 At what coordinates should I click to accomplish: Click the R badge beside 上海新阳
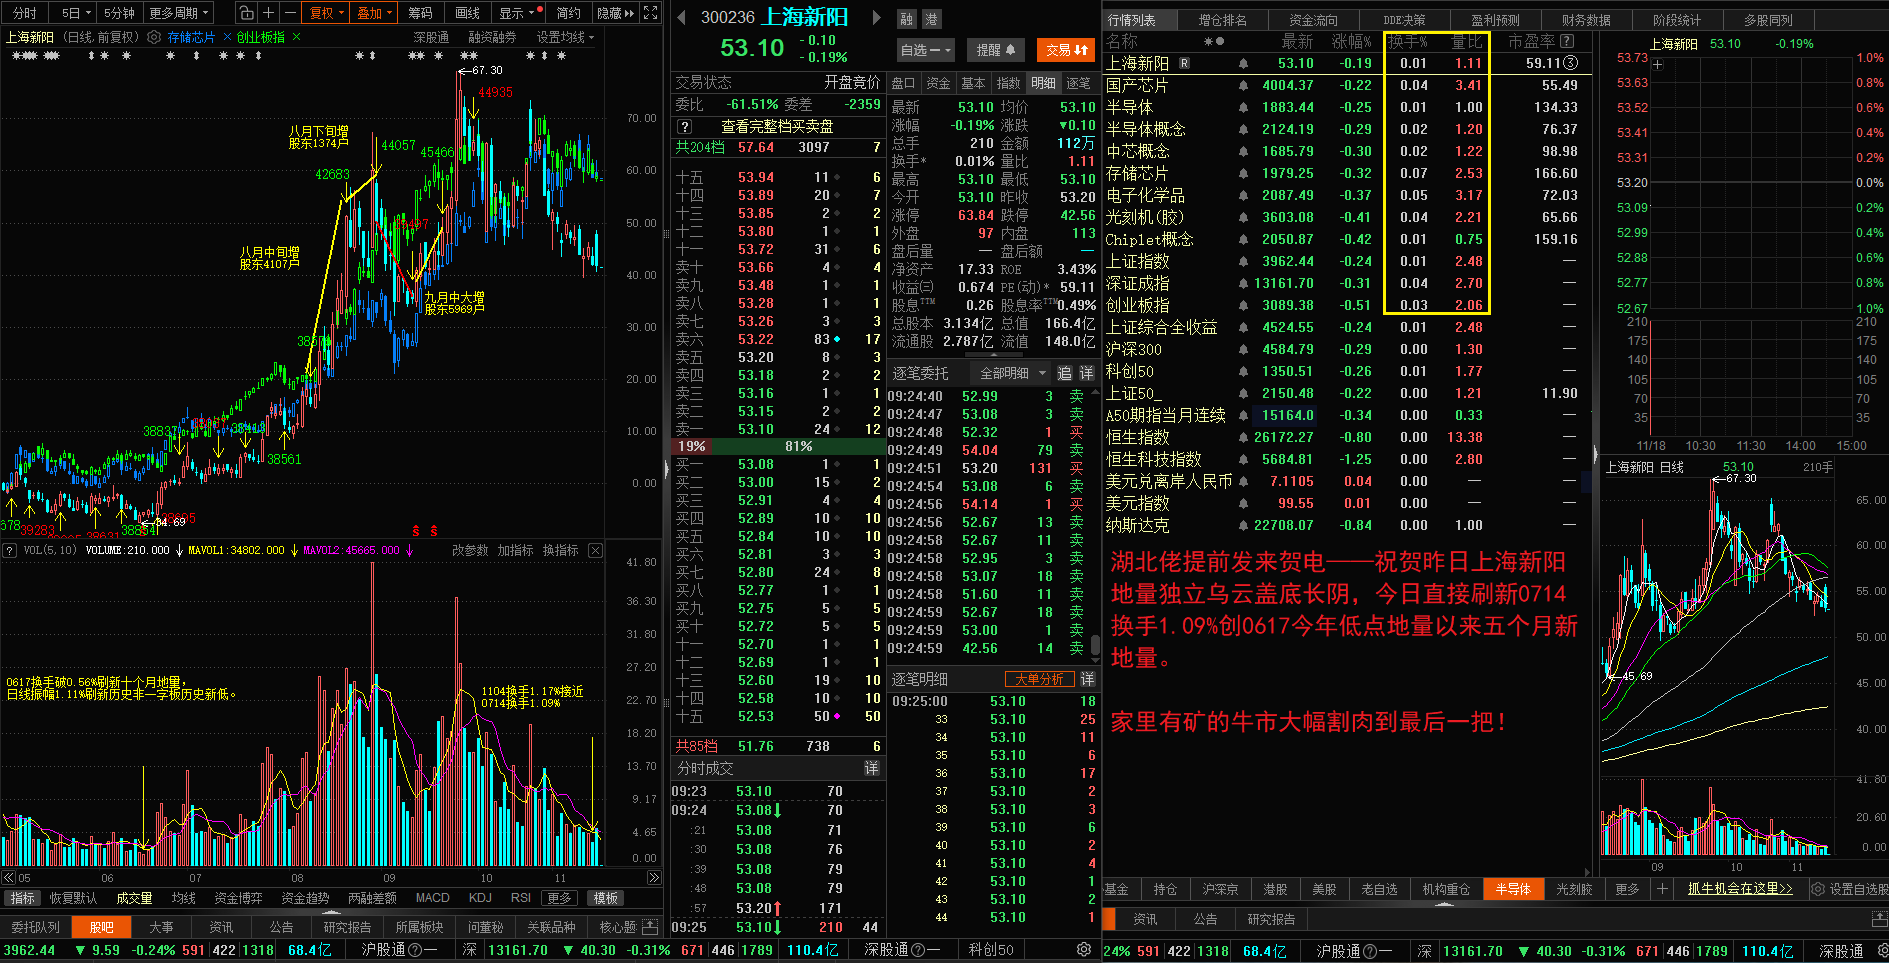[x=1184, y=63]
